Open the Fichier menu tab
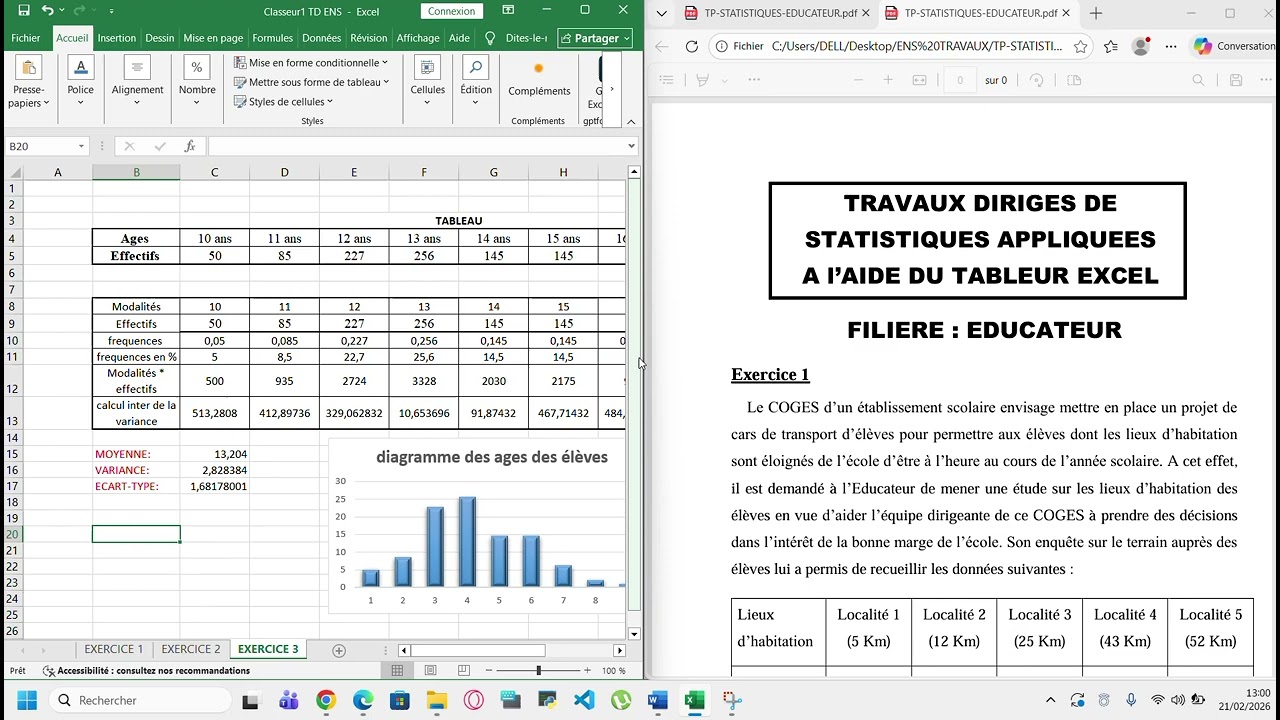1280x720 pixels. coord(26,38)
